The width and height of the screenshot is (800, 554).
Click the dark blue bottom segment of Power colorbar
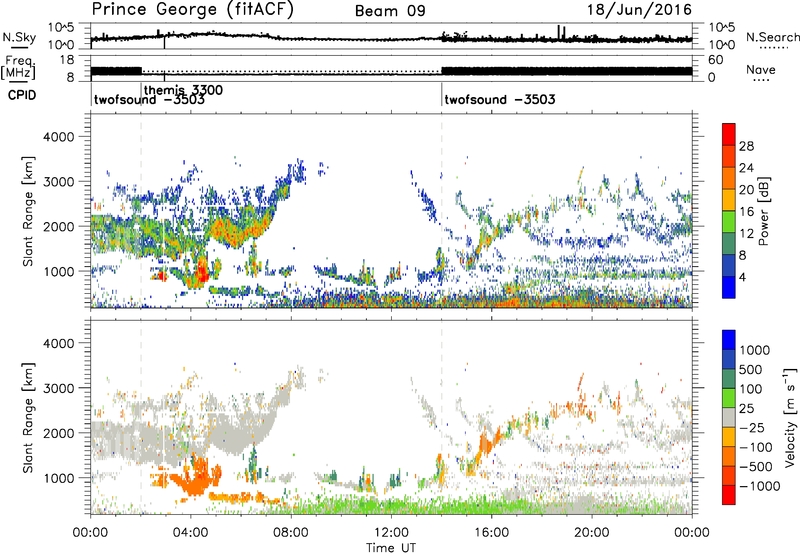click(729, 287)
